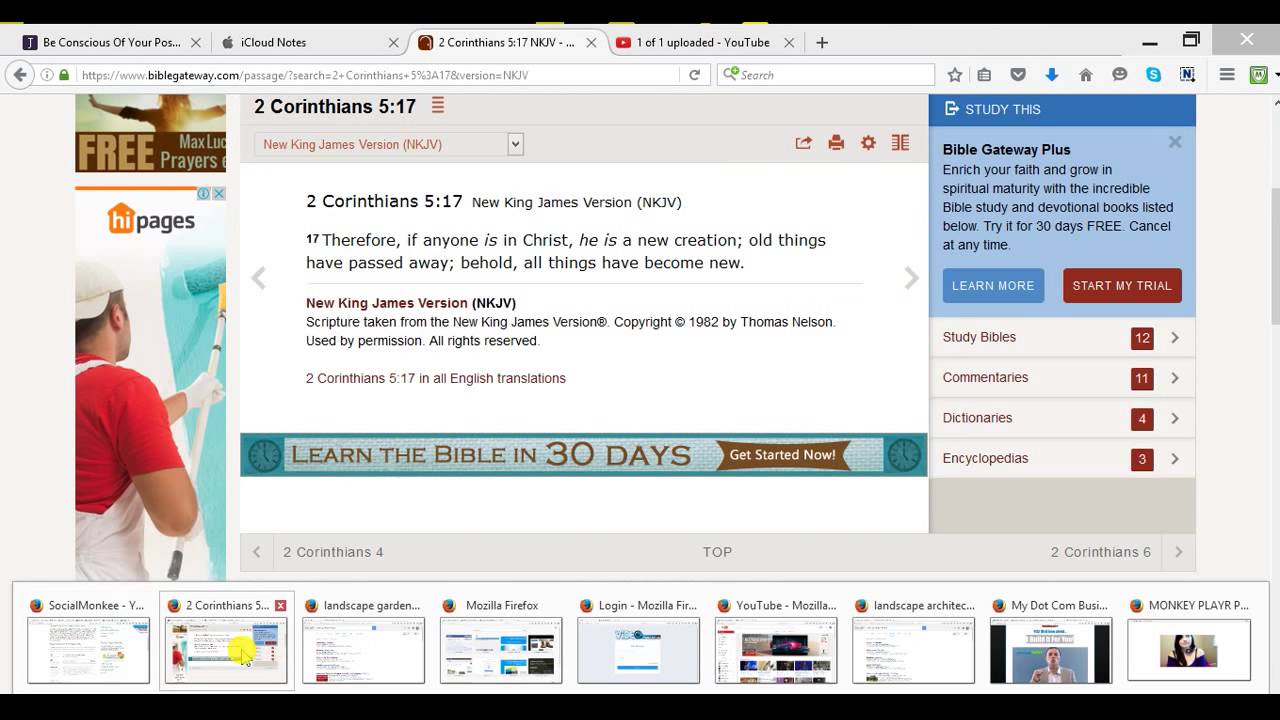Open the smiley chat toolbar icon

tap(1120, 75)
